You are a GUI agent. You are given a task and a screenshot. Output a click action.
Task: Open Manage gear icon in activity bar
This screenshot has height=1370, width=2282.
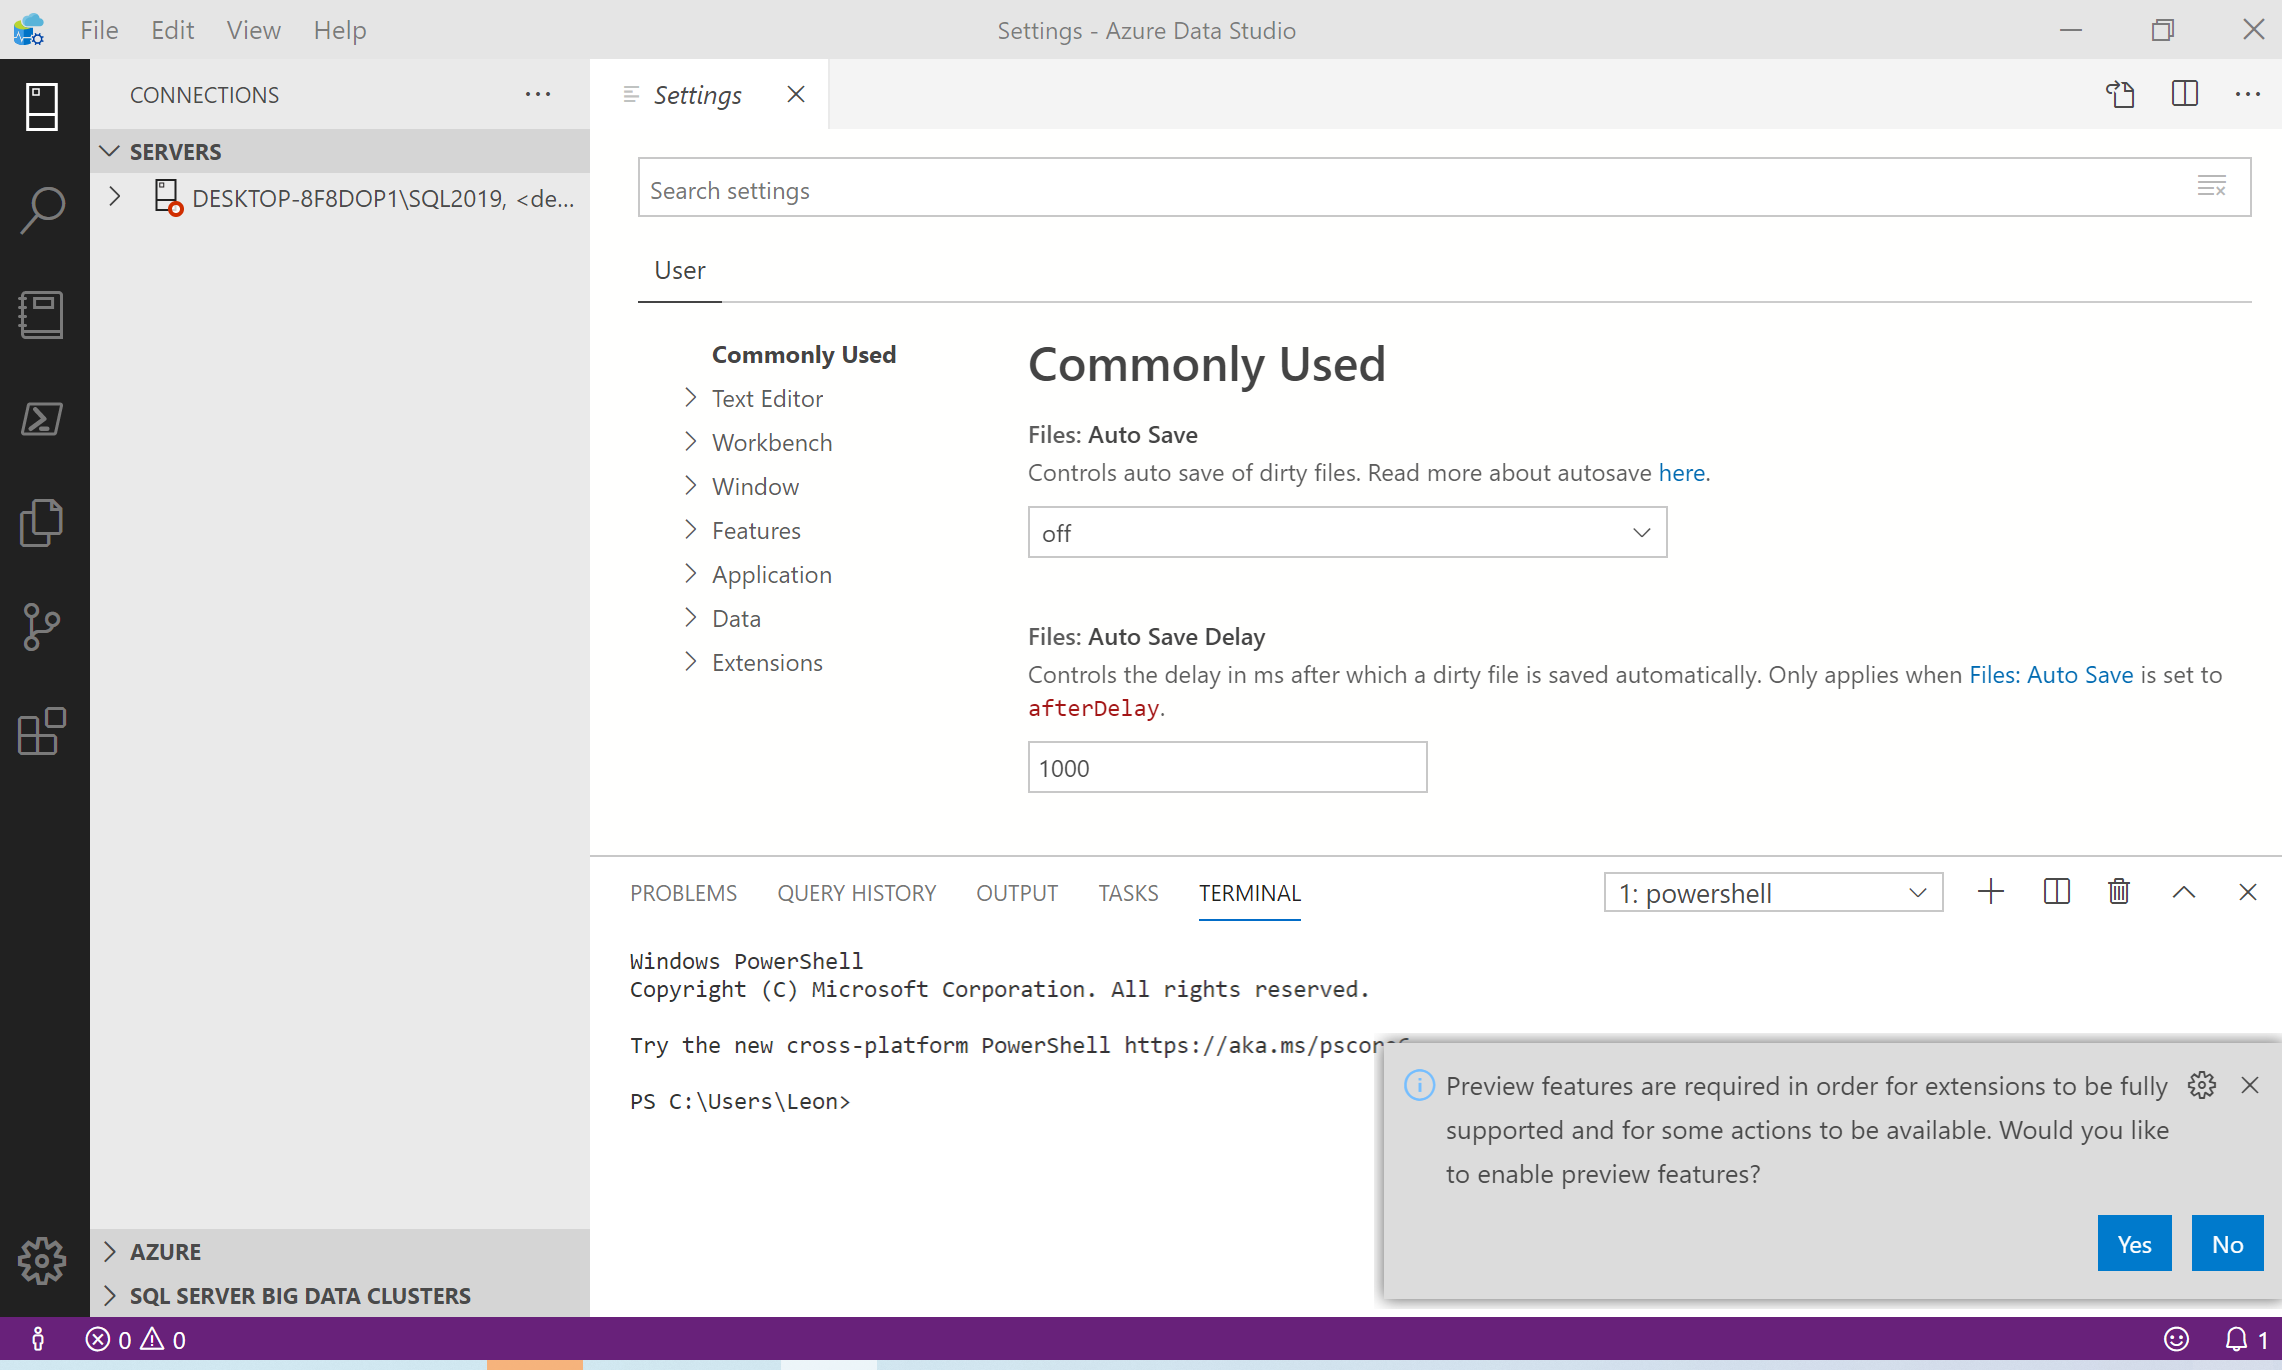(x=41, y=1260)
